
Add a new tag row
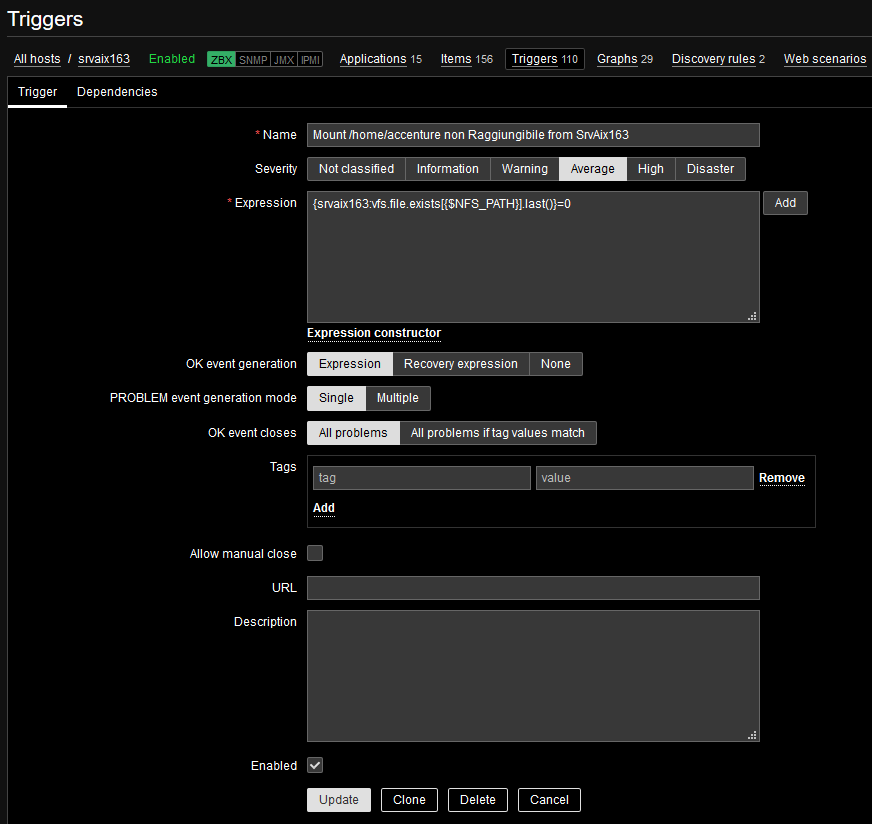click(324, 508)
